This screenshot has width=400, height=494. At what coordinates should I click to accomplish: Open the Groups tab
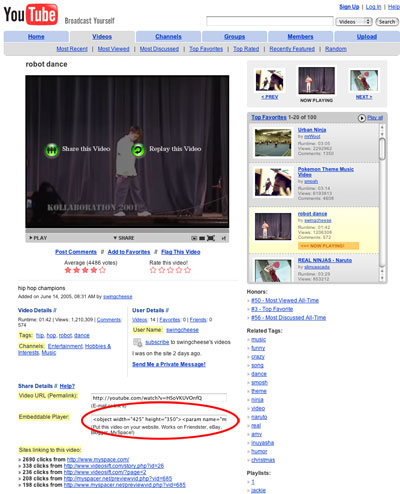click(234, 37)
